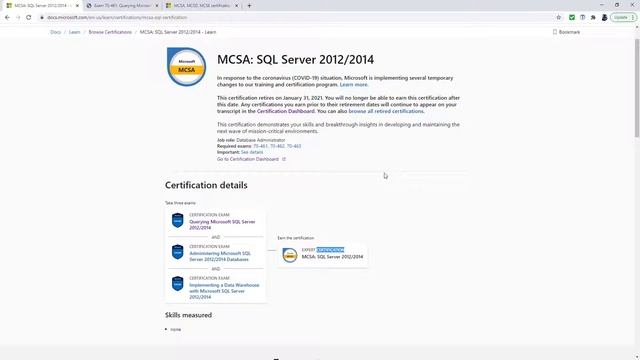Click the Certification details heading

pyautogui.click(x=206, y=185)
